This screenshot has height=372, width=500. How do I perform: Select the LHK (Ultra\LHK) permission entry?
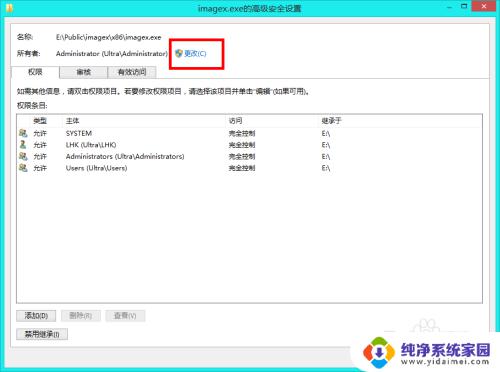(x=249, y=145)
